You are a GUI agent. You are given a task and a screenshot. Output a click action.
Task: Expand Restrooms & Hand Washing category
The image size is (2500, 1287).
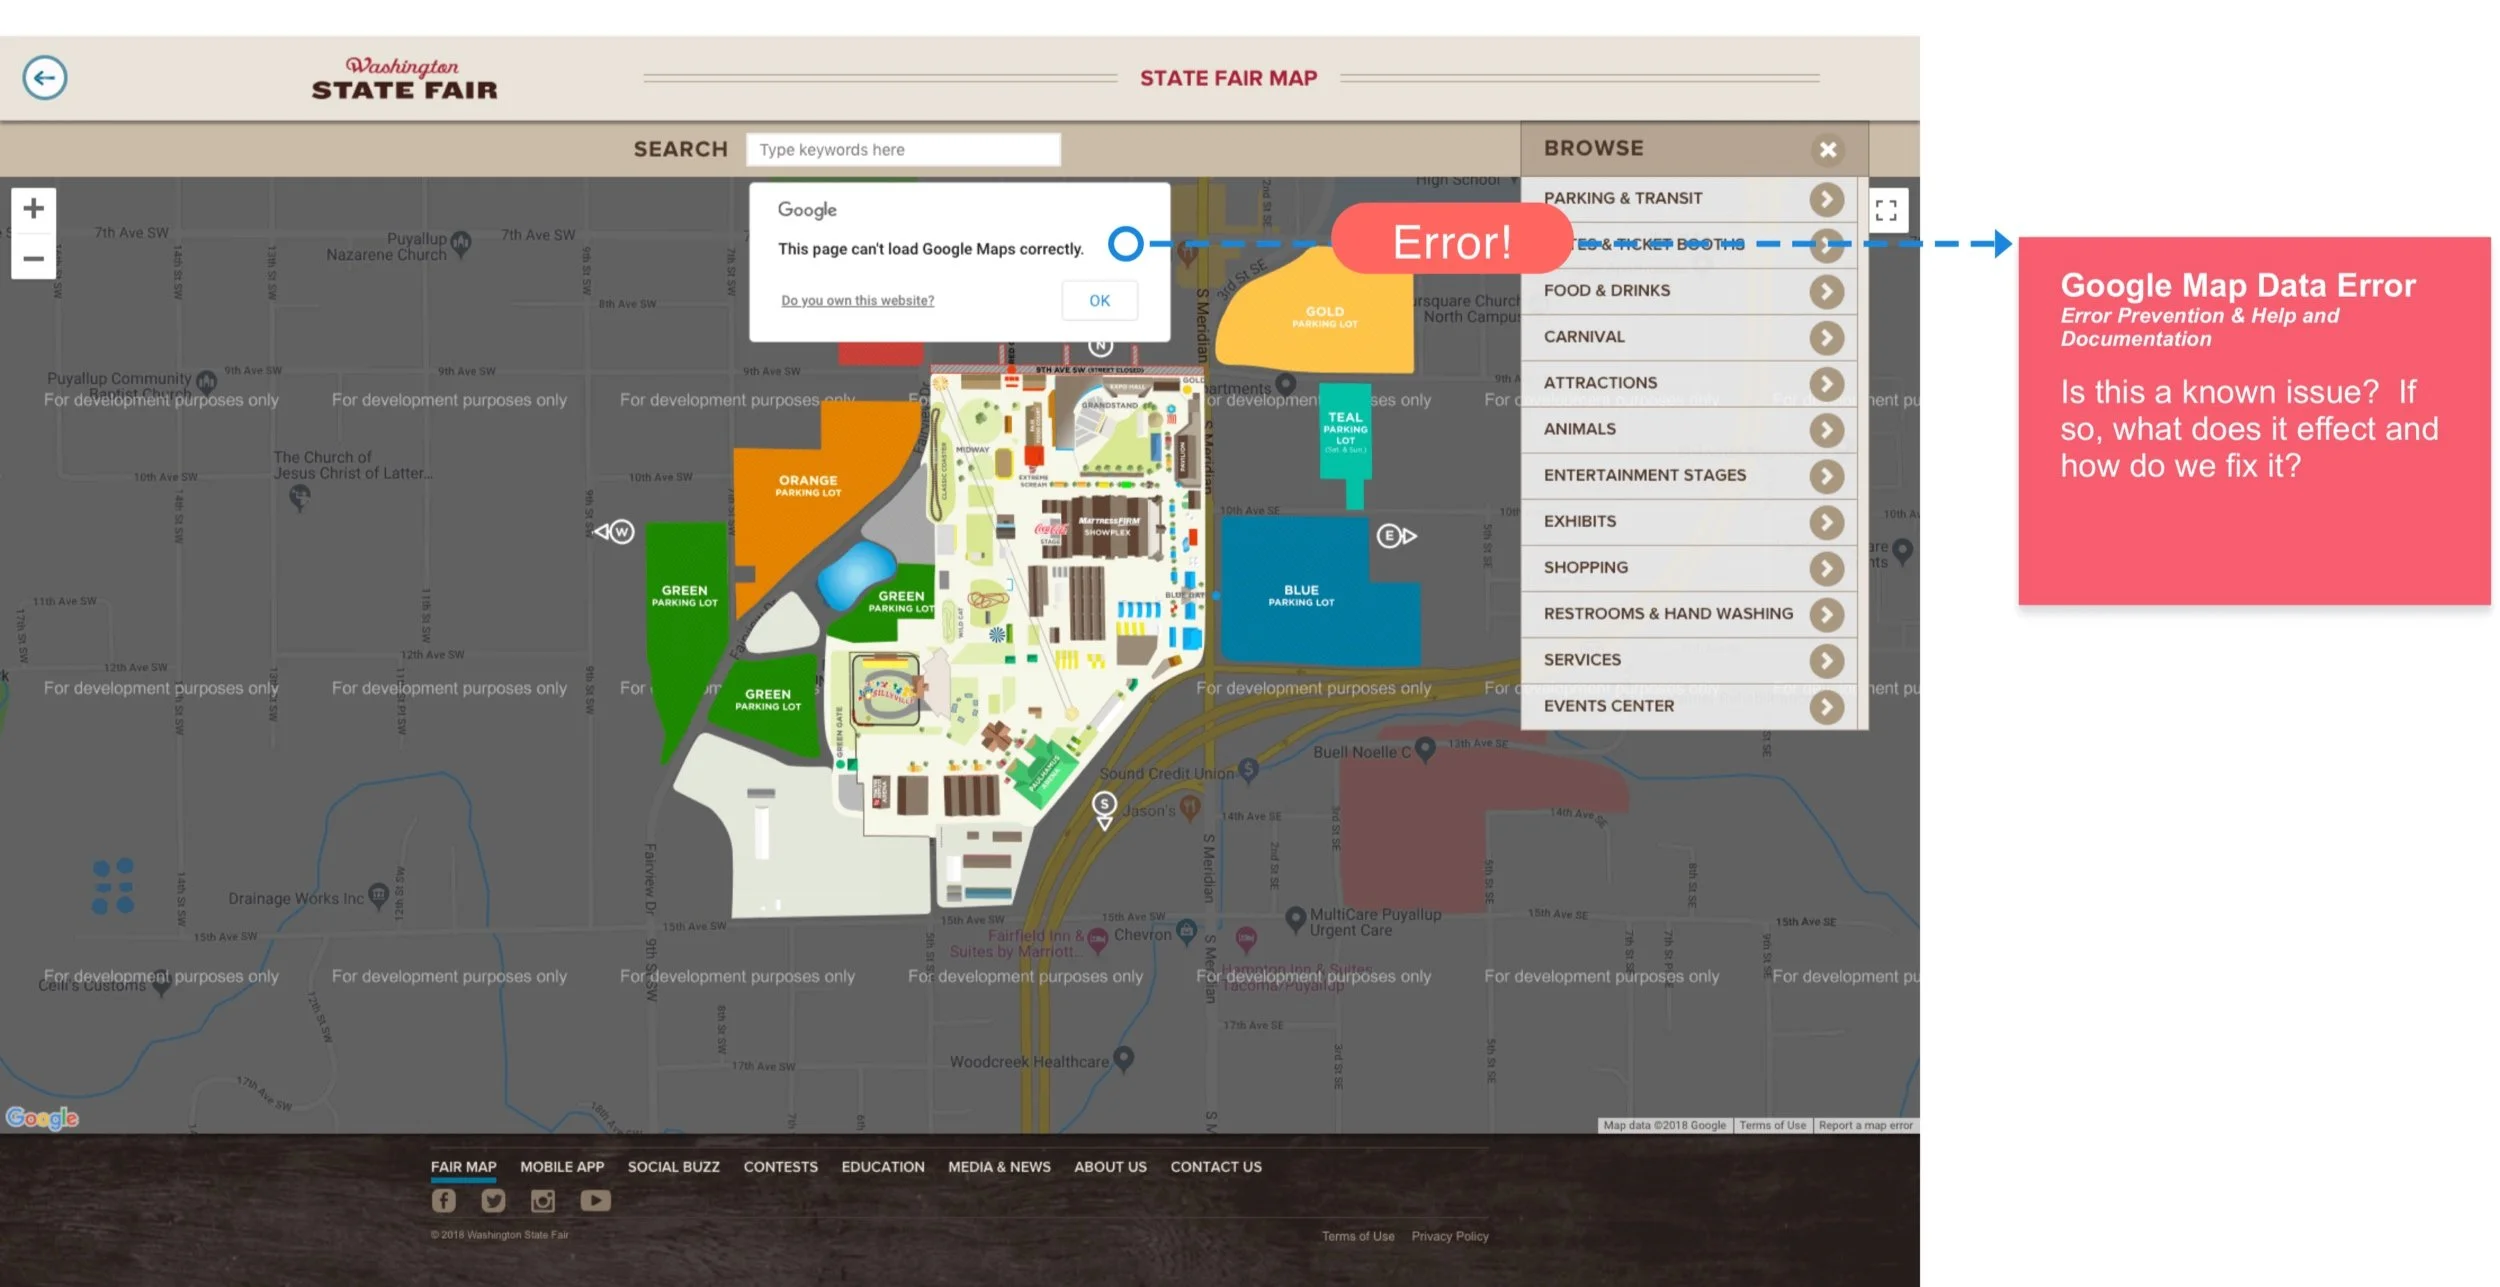tap(1826, 614)
